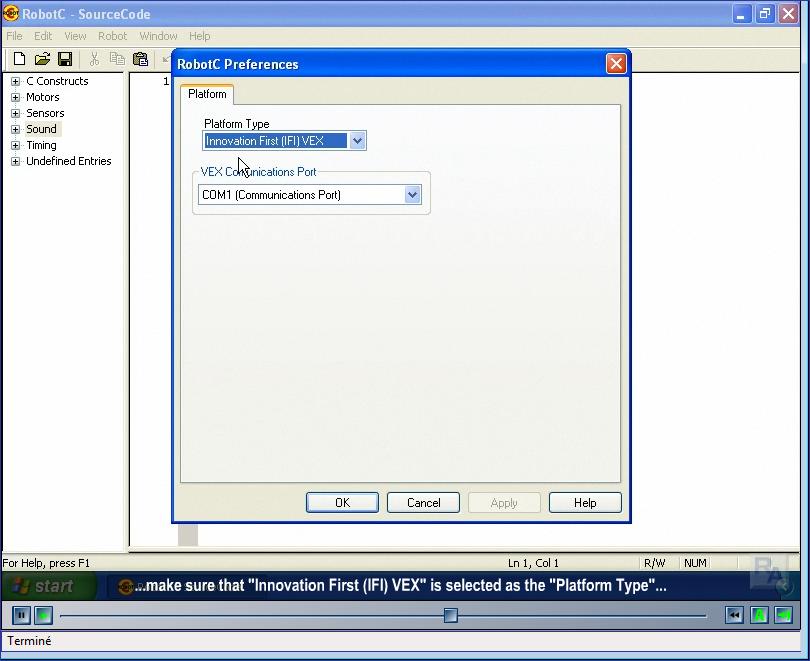The height and width of the screenshot is (661, 810).
Task: Click the Open file folder icon
Action: tap(42, 59)
